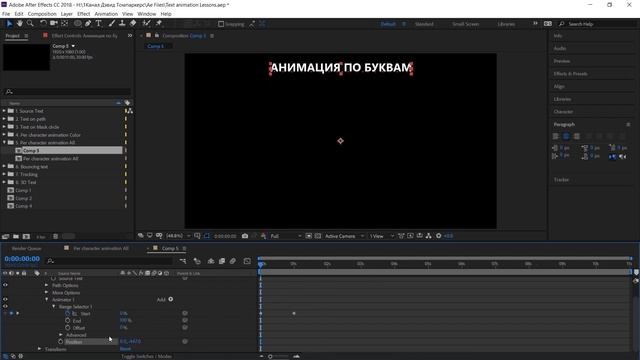This screenshot has height=360, width=640.
Task: Expand the Path Options property group
Action: click(x=47, y=285)
